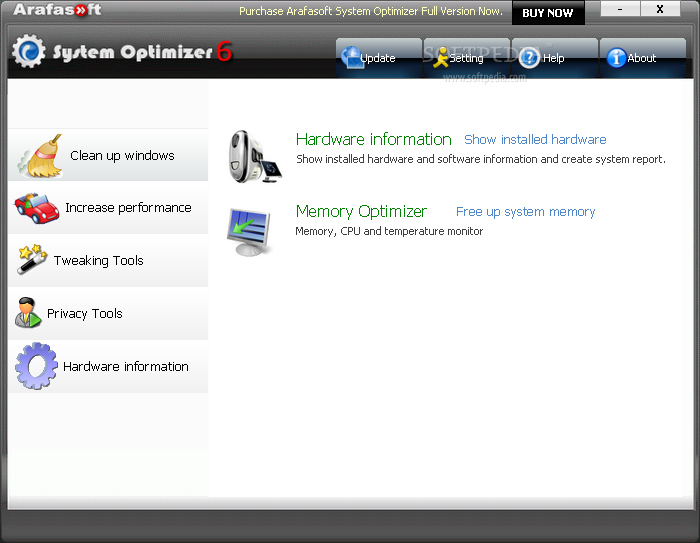Click the Arafasoft brand logo
The height and width of the screenshot is (543, 700).
57,9
